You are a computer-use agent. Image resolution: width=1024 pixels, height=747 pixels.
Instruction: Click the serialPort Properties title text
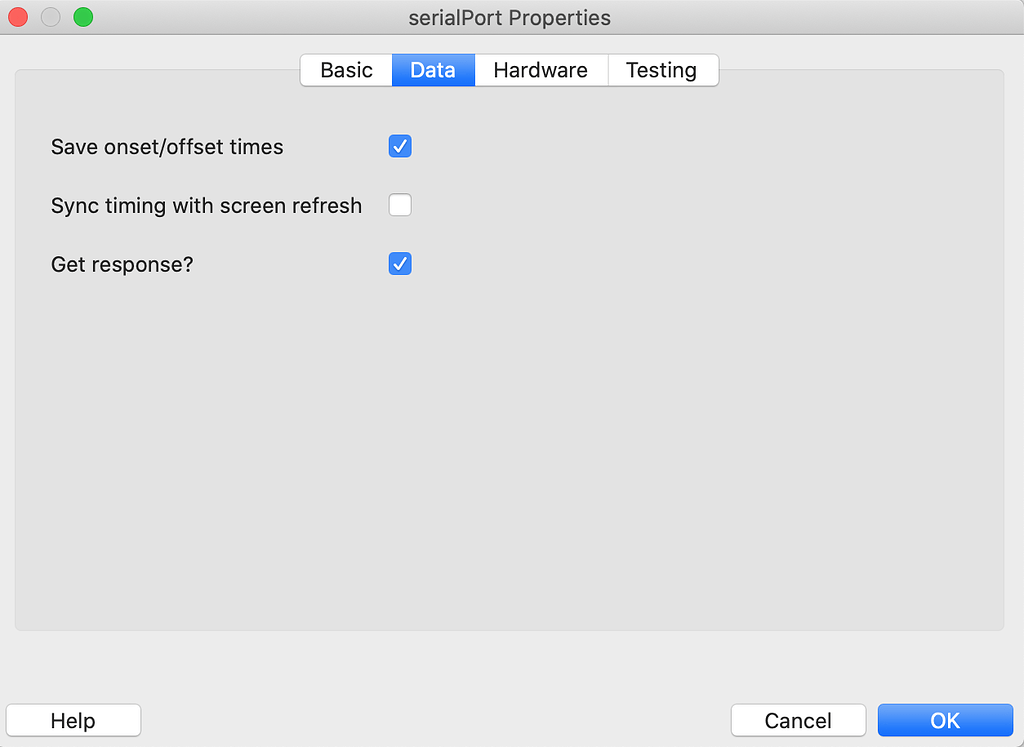pyautogui.click(x=510, y=18)
